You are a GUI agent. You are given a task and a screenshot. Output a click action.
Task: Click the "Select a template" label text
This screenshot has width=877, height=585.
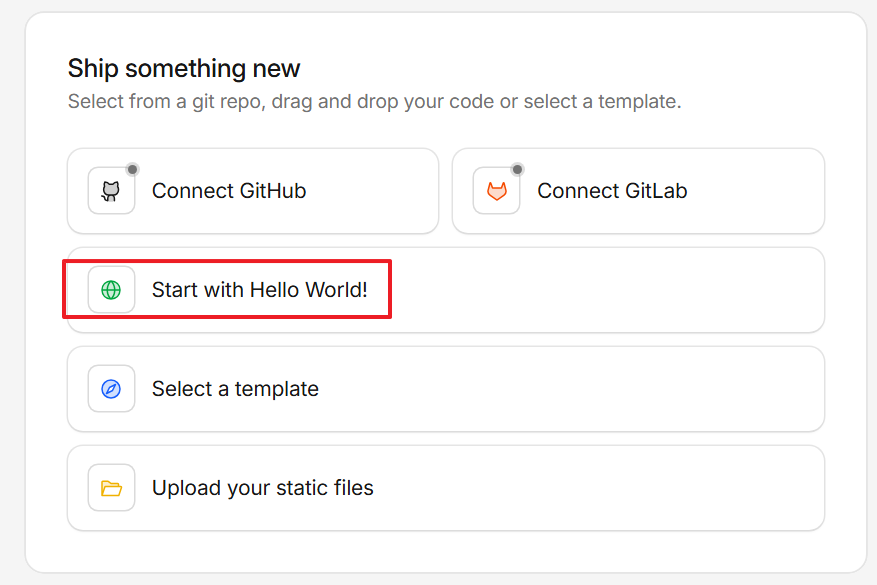pos(234,388)
